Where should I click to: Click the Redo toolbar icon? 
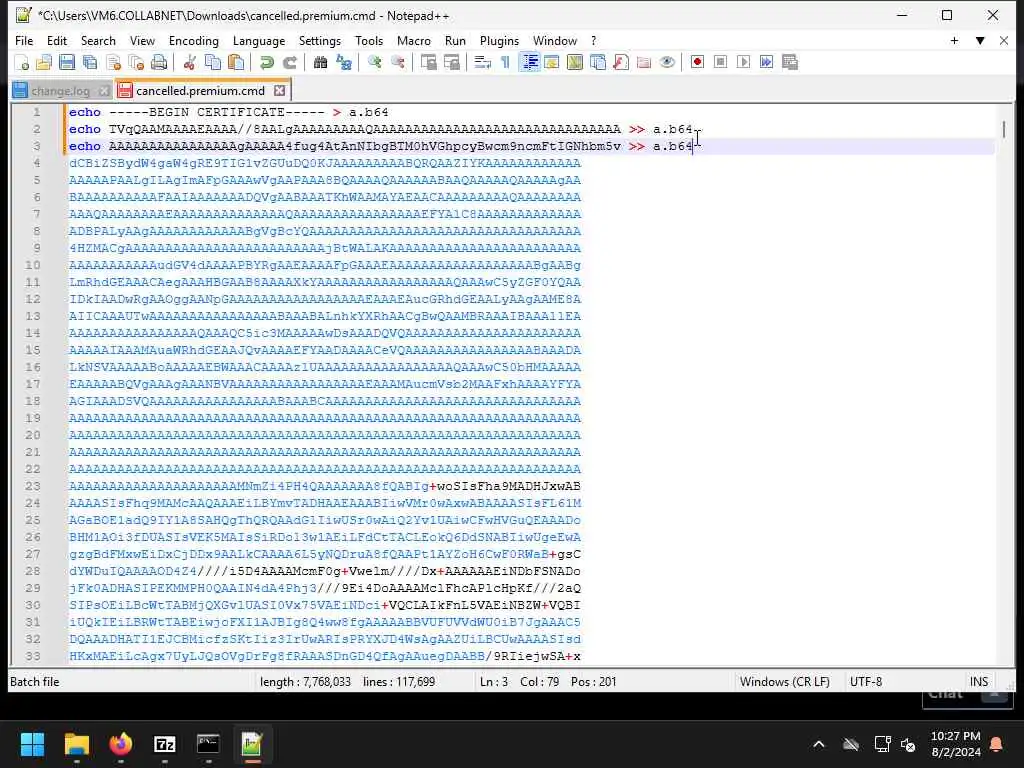pos(289,62)
